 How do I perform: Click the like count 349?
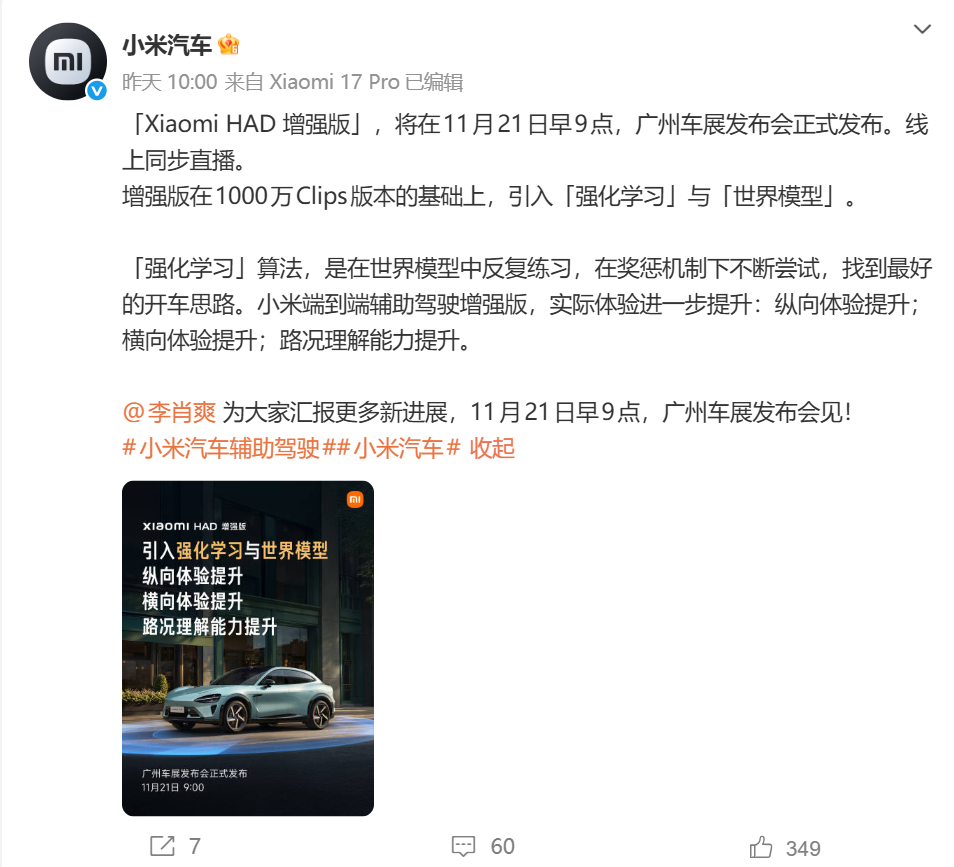803,848
